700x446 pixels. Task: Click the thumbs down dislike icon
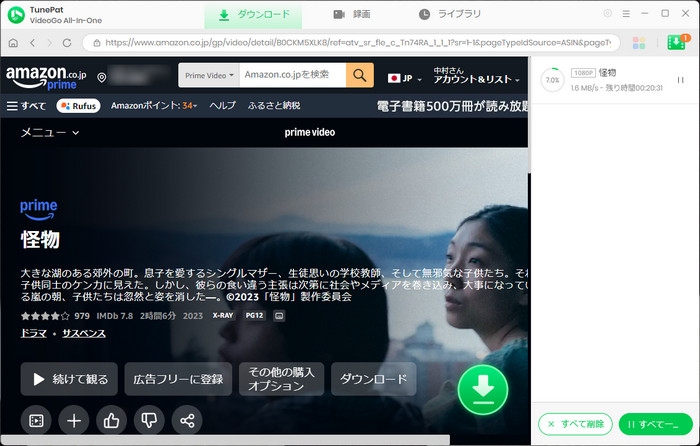pyautogui.click(x=149, y=420)
